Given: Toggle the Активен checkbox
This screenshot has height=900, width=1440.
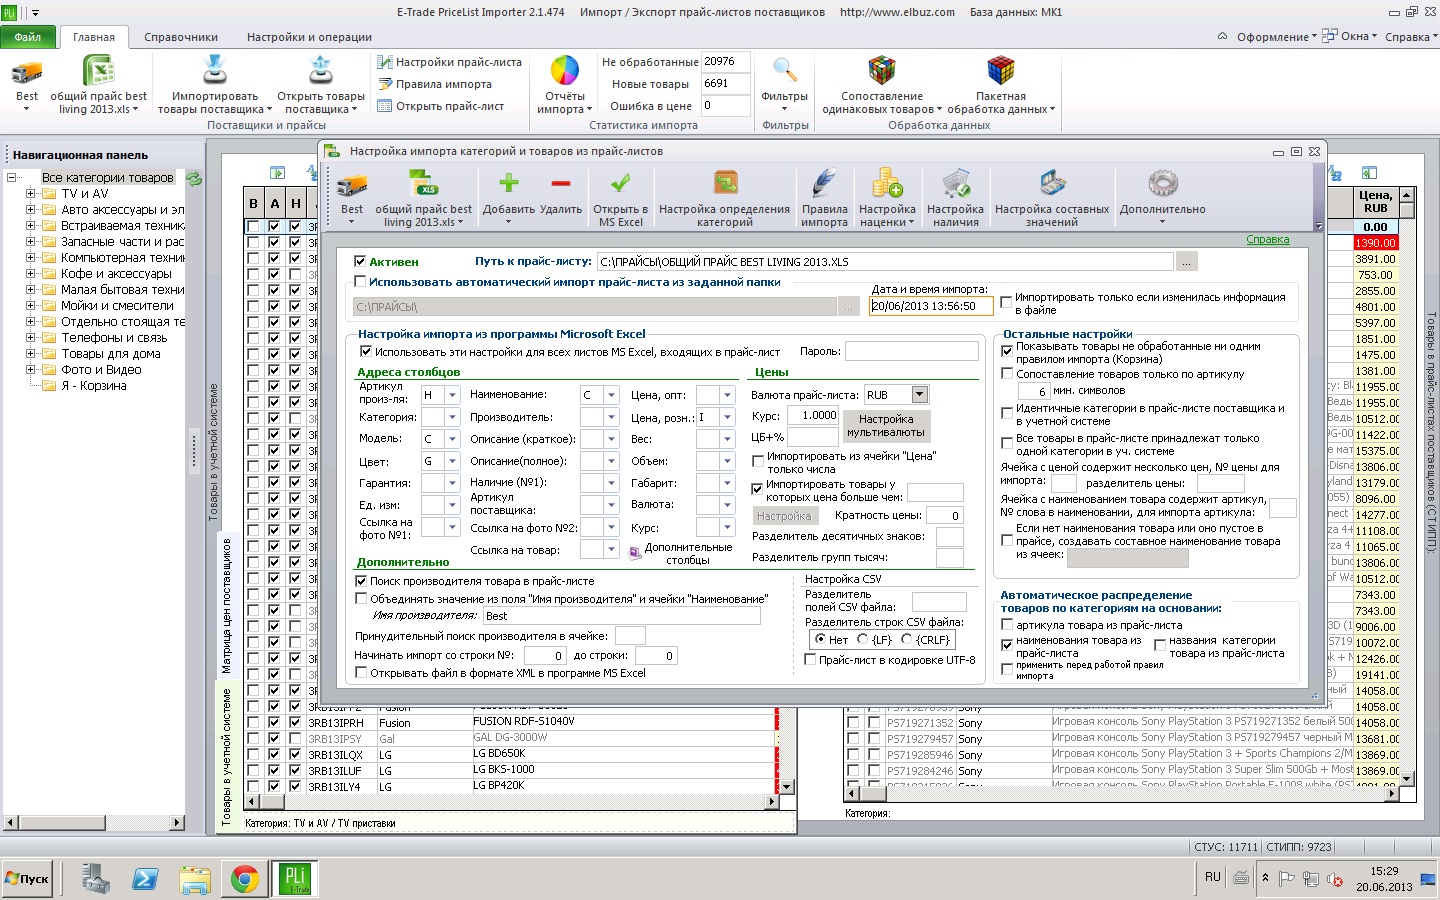Looking at the screenshot, I should [360, 261].
